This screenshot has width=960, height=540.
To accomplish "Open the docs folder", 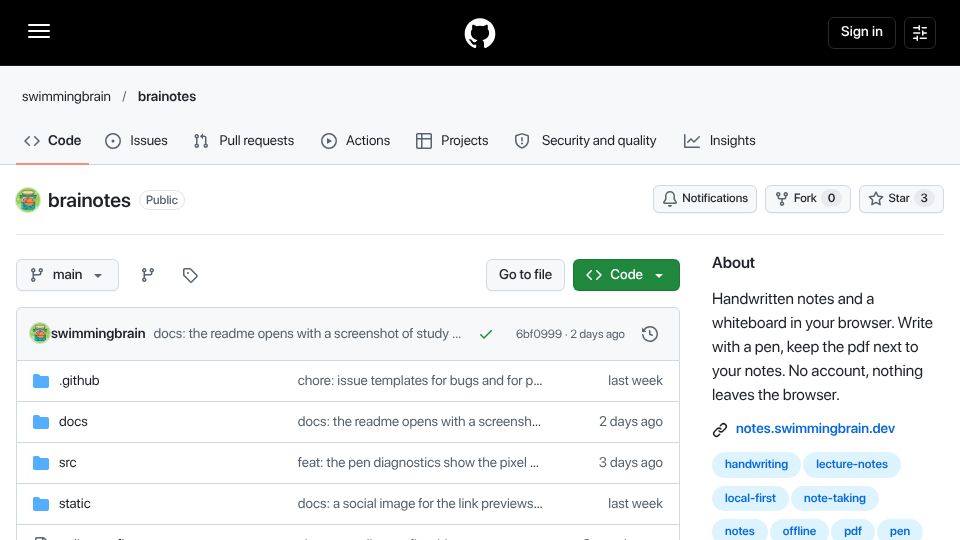I will (73, 422).
